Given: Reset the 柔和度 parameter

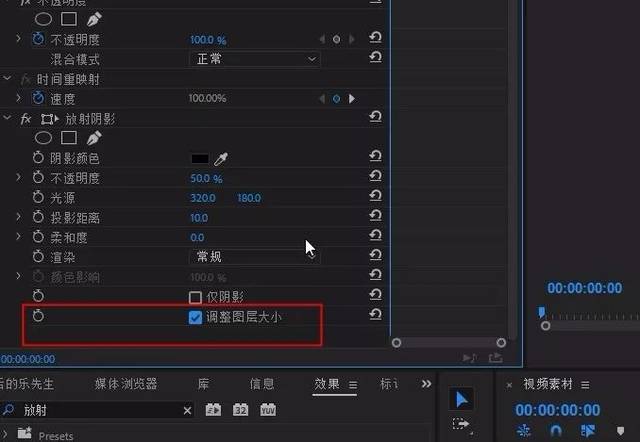Looking at the screenshot, I should click(375, 235).
